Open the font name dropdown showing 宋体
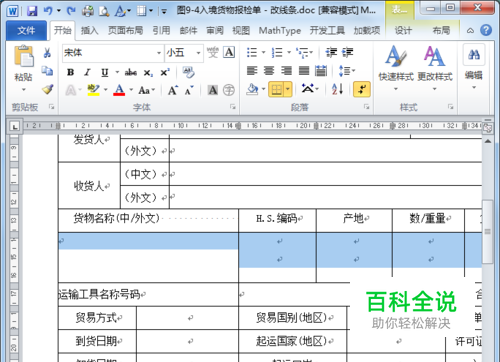500x362 pixels. point(113,53)
